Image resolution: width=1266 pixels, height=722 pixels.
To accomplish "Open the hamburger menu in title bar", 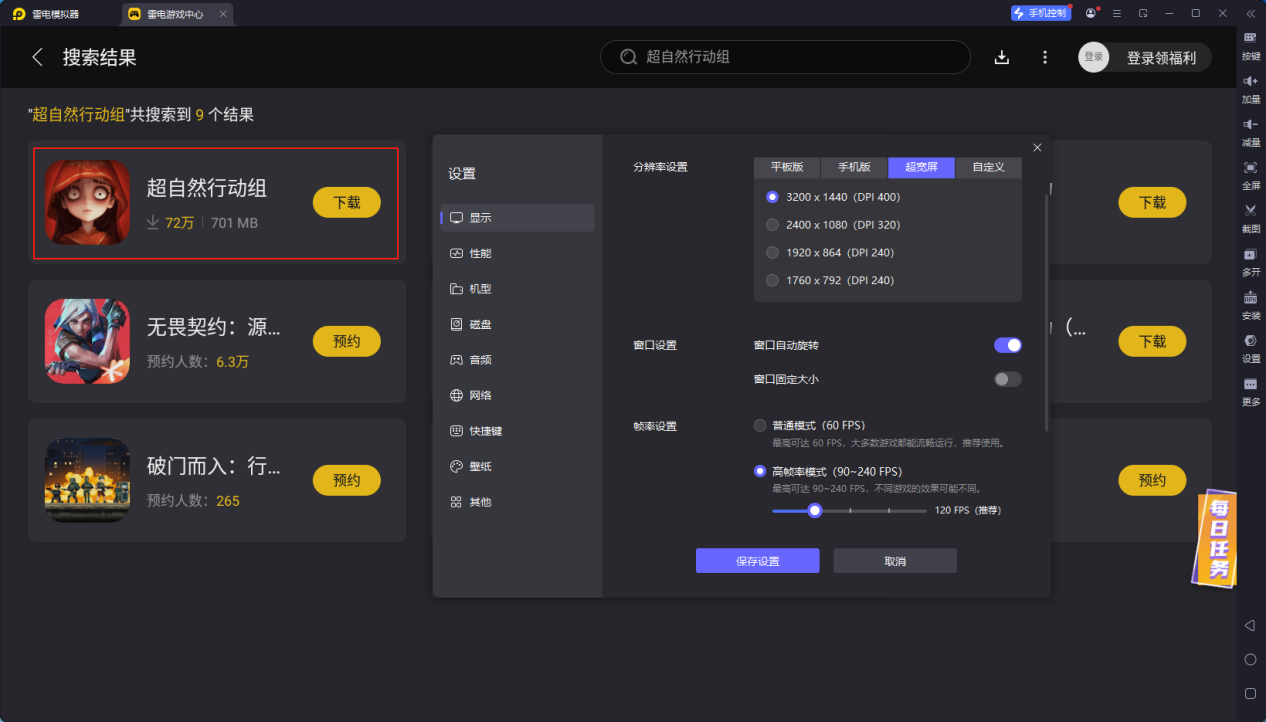I will click(1117, 13).
